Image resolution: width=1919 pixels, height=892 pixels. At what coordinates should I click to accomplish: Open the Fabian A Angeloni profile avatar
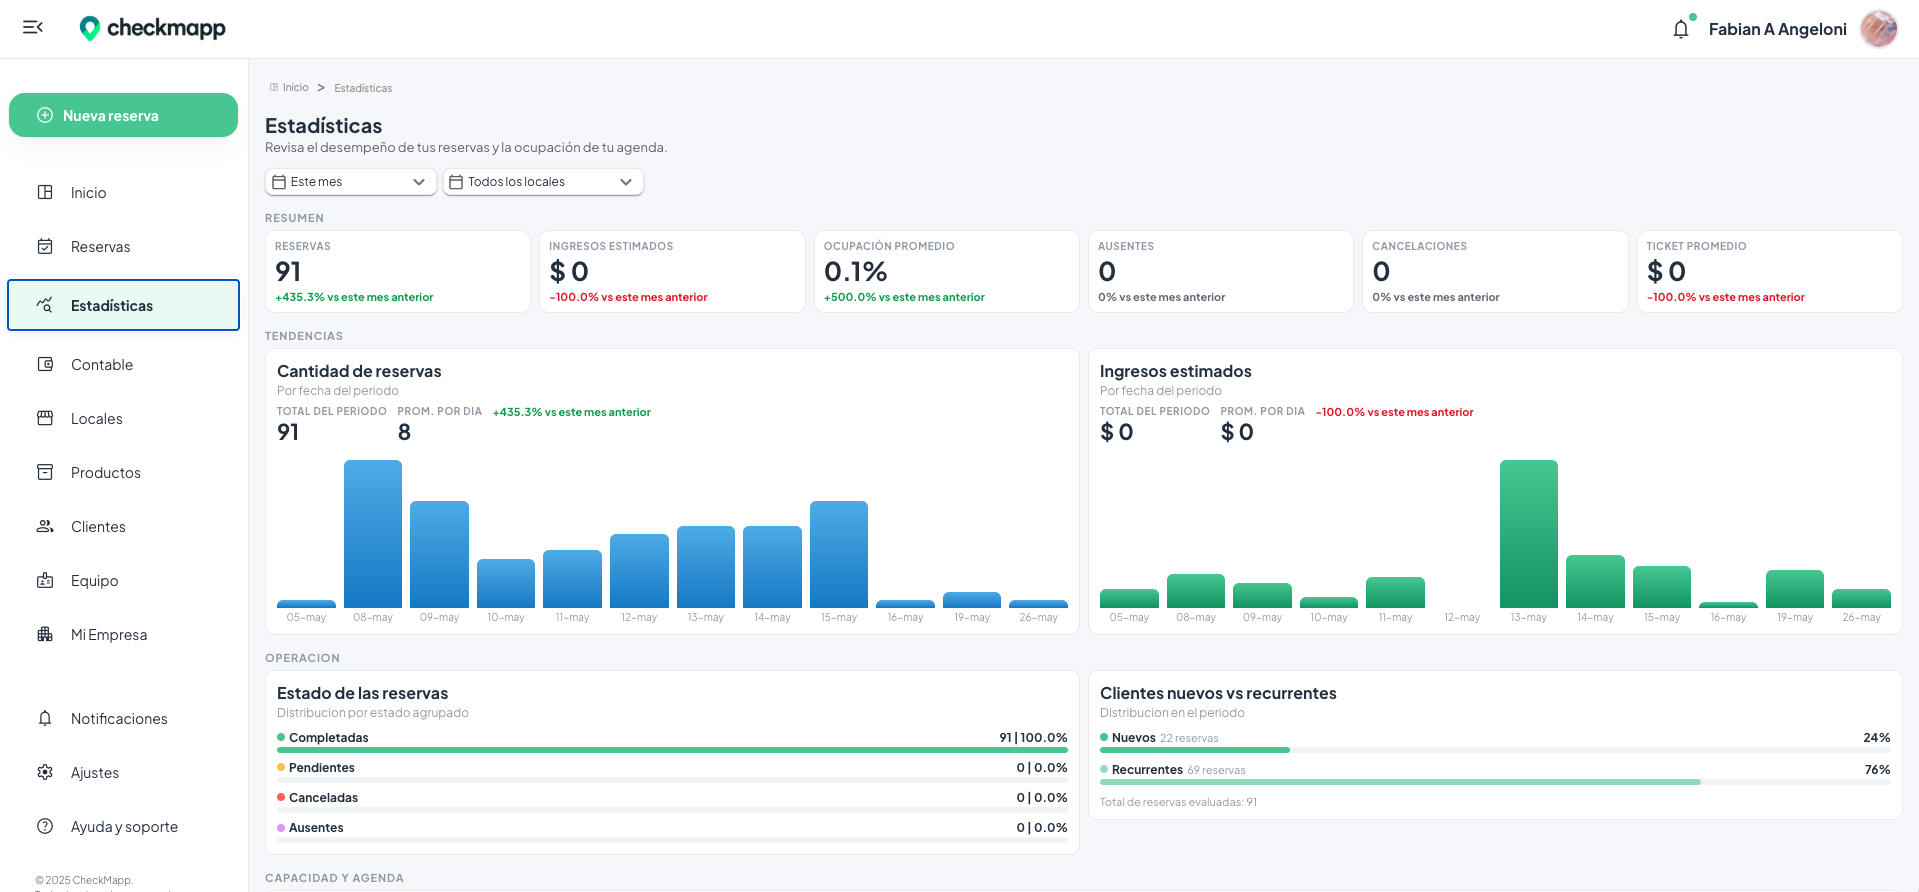click(1879, 29)
